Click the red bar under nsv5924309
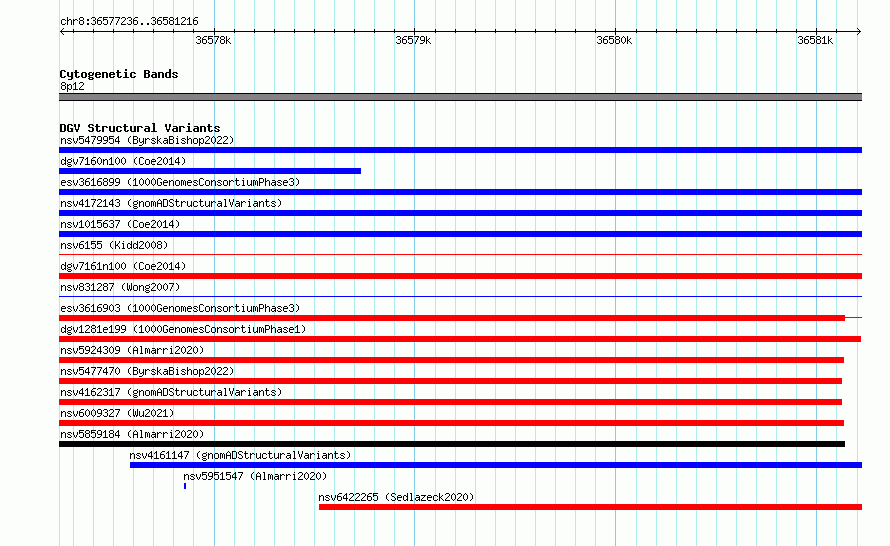890x546 pixels. (451, 360)
